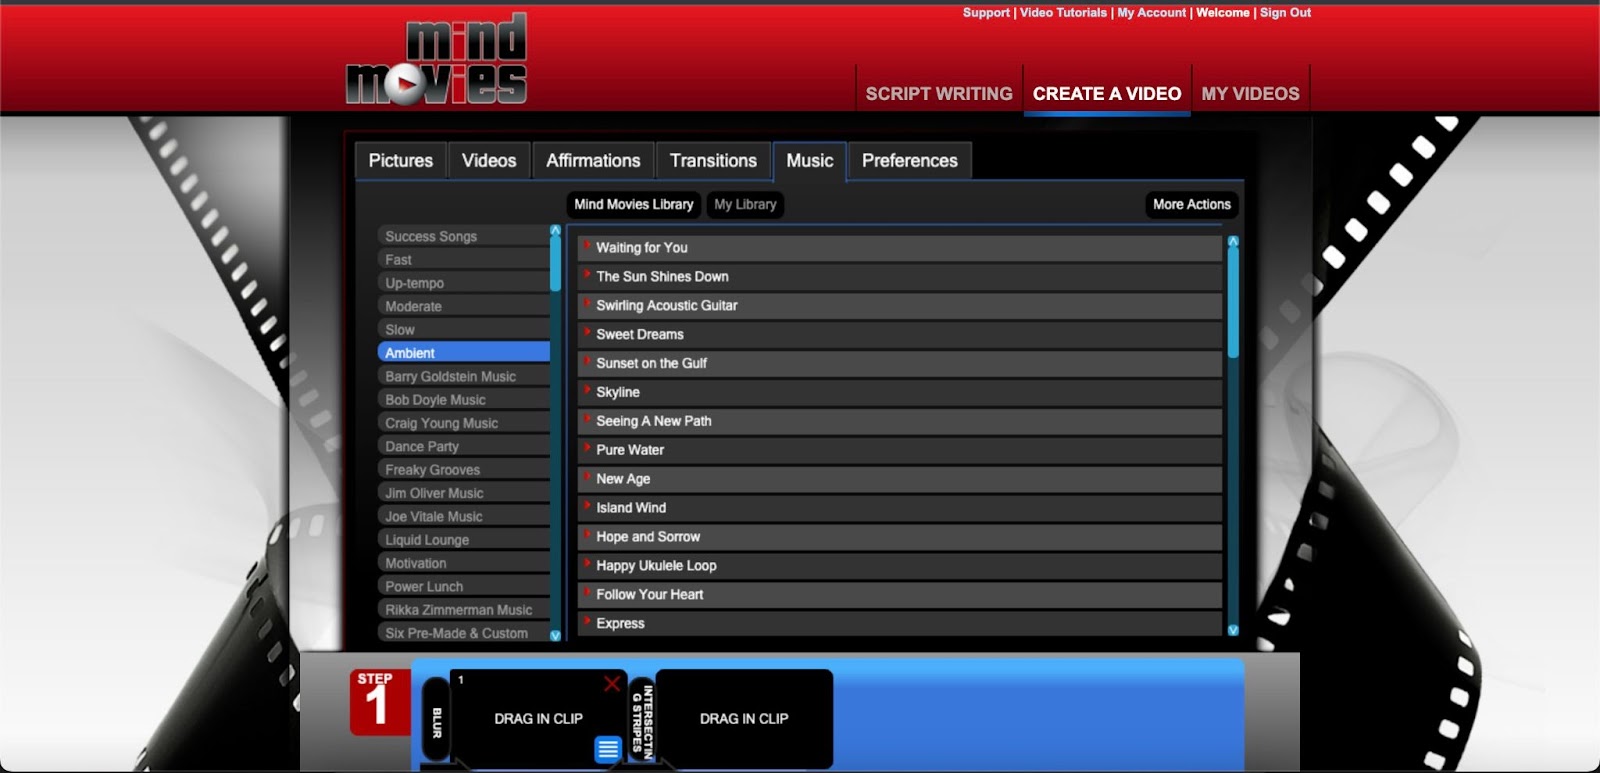
Task: Go to My Videos
Action: tap(1250, 93)
